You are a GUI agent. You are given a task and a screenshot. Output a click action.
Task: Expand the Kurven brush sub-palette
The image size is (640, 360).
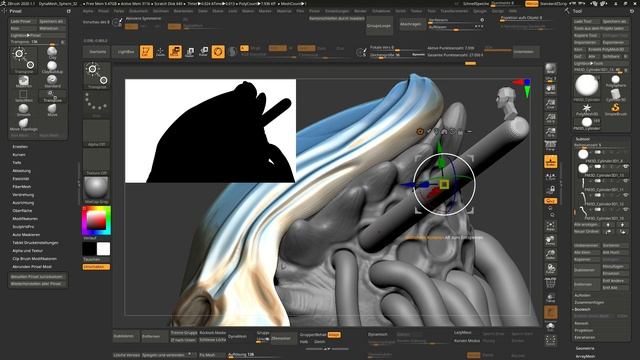point(19,155)
